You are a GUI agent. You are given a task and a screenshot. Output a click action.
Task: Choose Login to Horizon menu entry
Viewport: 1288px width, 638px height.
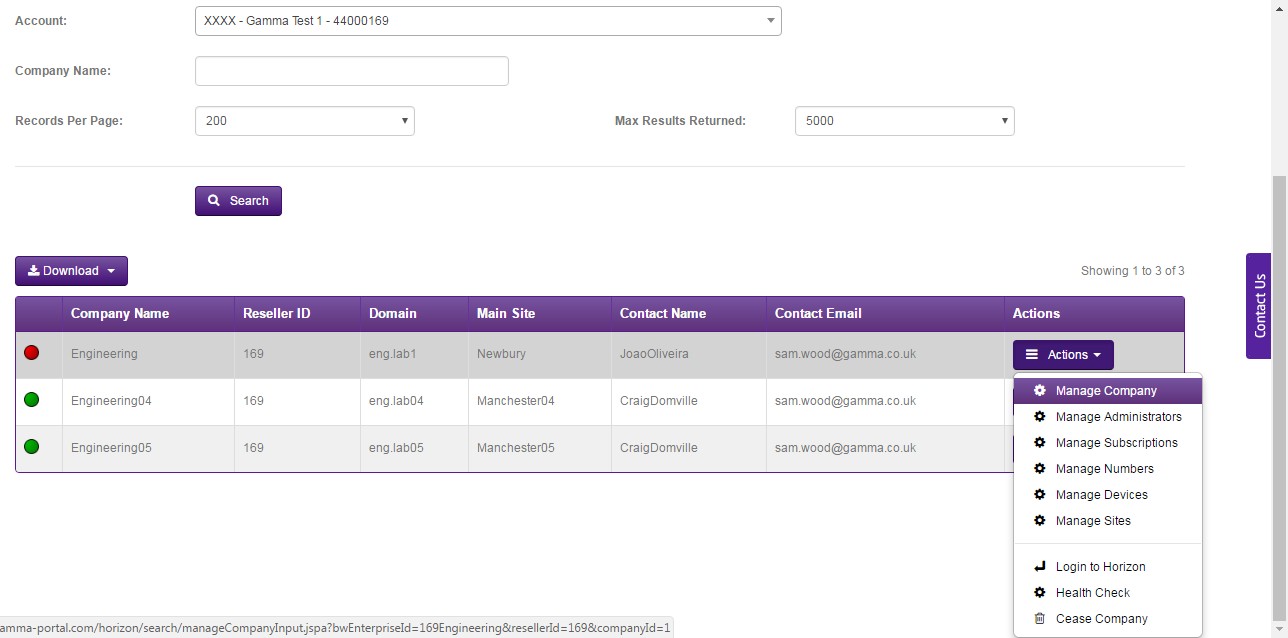(x=1108, y=567)
